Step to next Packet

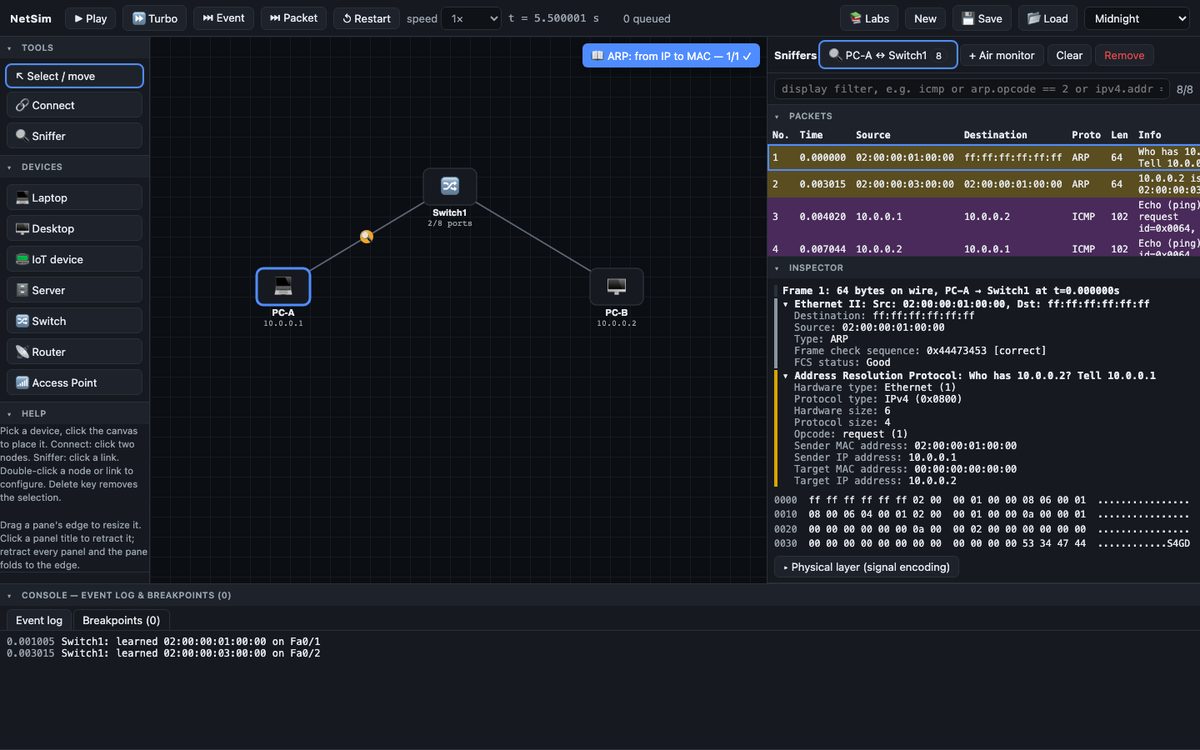coord(293,18)
